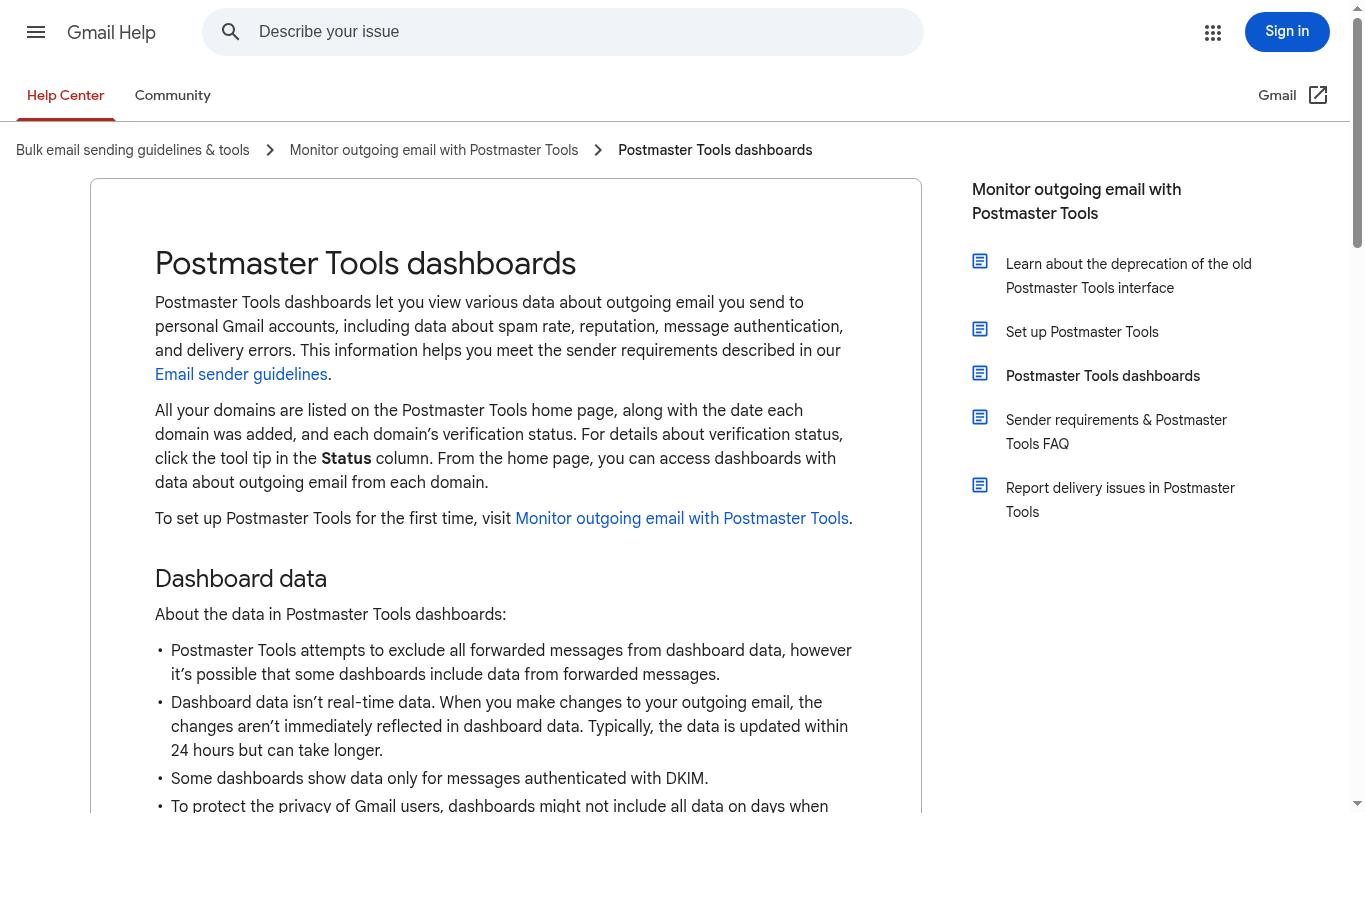Viewport: 1365px width, 900px height.
Task: Follow Monitor outgoing email with Postmaster Tools body link
Action: point(682,518)
